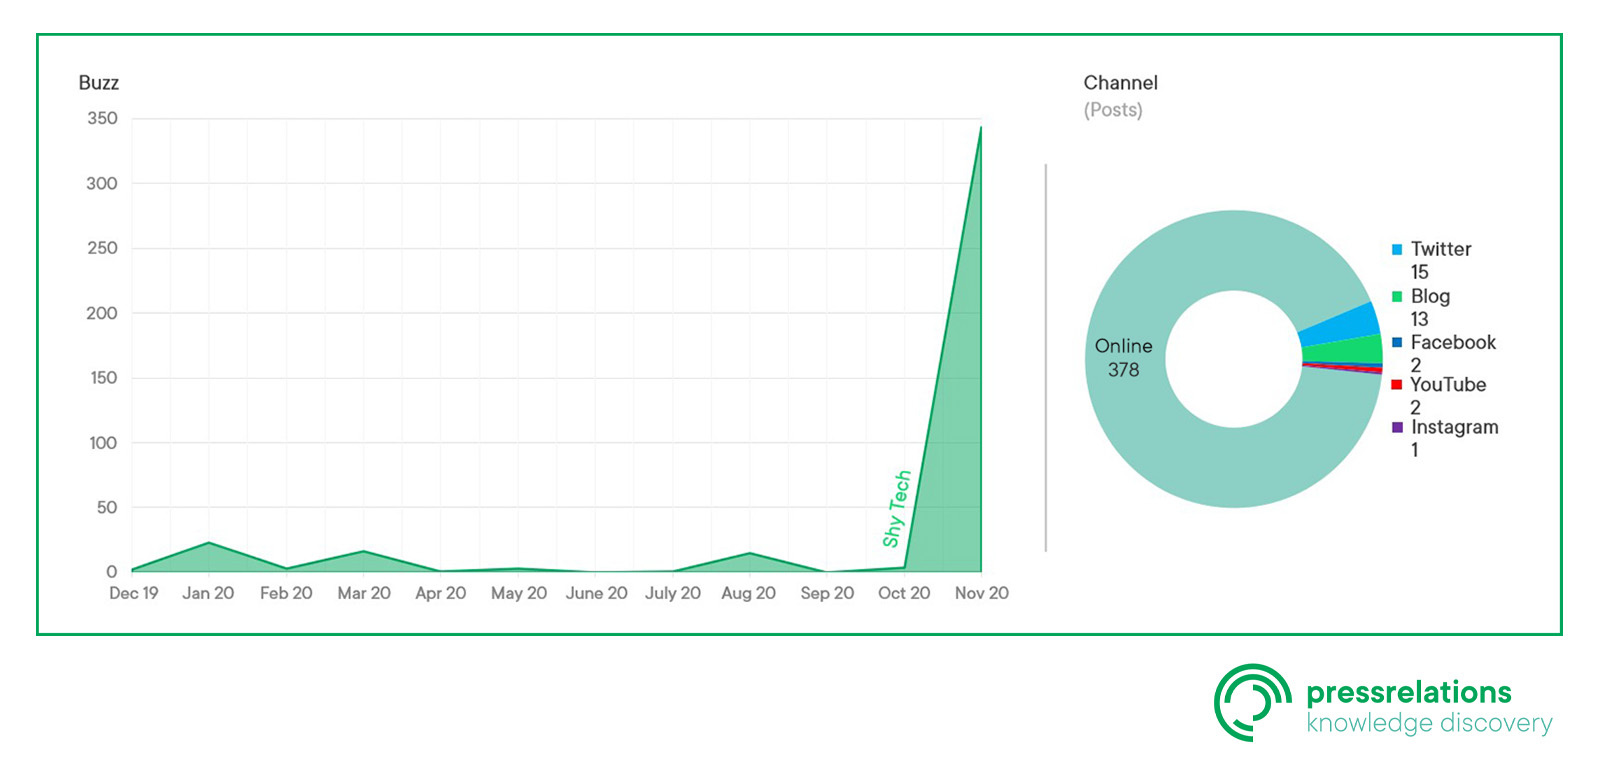The width and height of the screenshot is (1600, 770).
Task: Click the Instagram count 1
Action: pos(1415,450)
